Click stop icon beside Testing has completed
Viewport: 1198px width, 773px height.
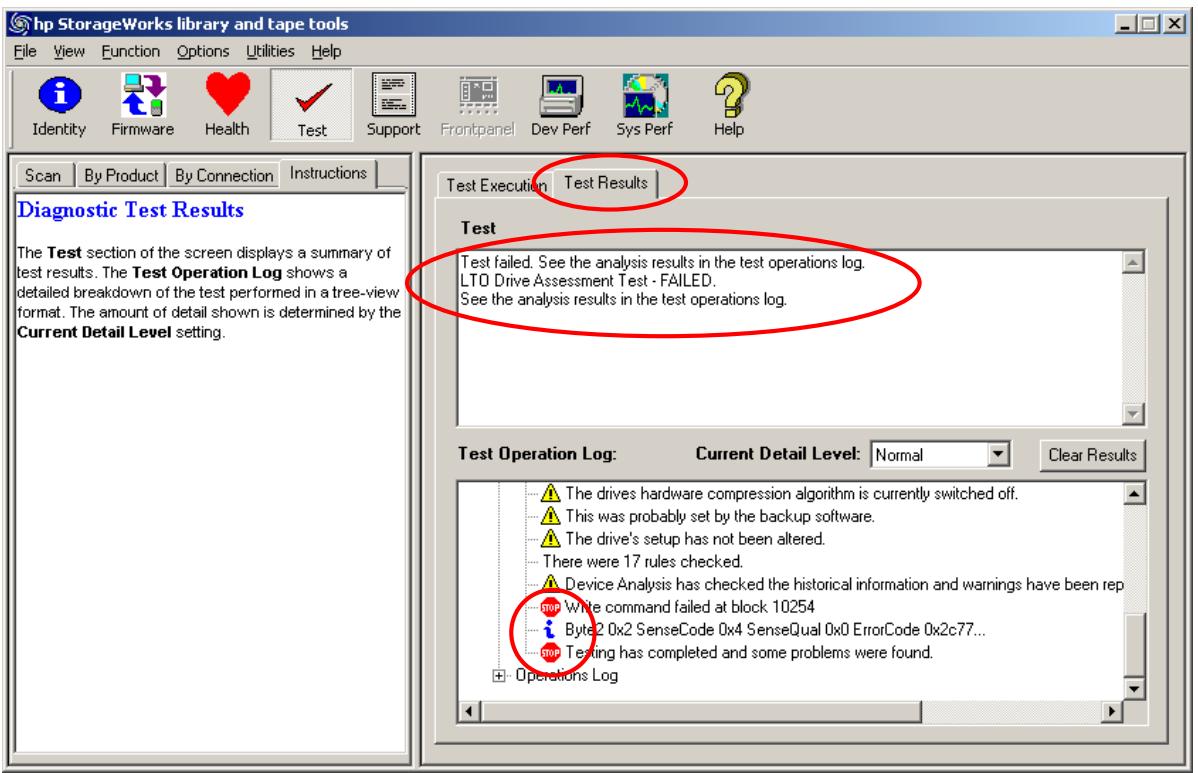click(x=550, y=652)
